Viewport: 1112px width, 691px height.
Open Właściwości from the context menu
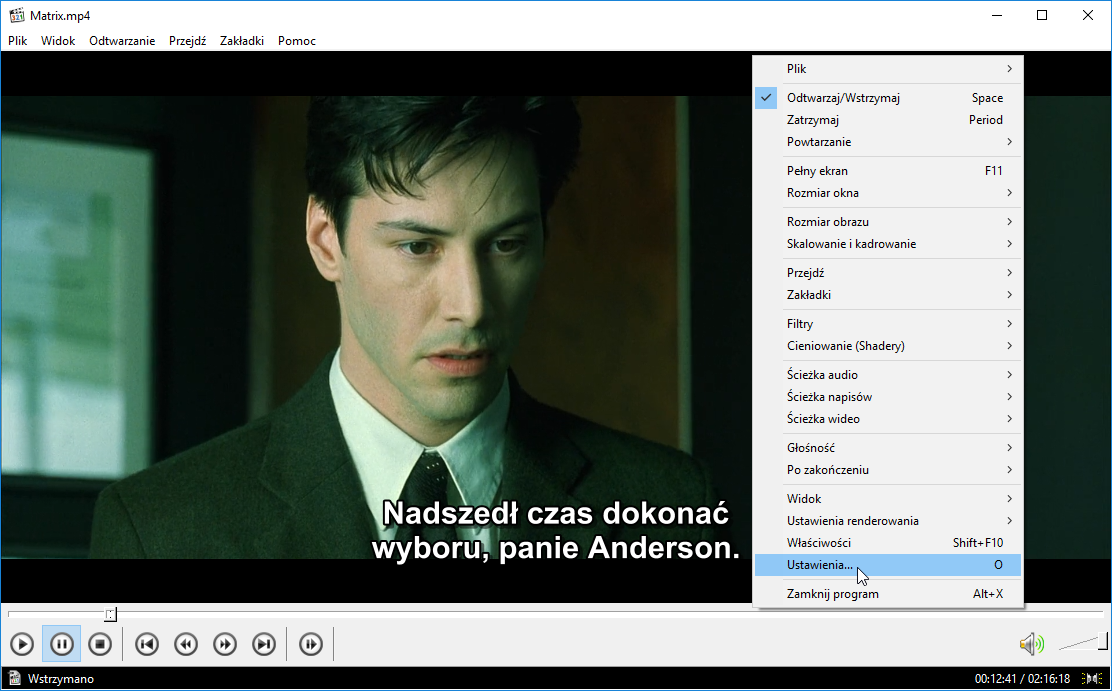887,543
